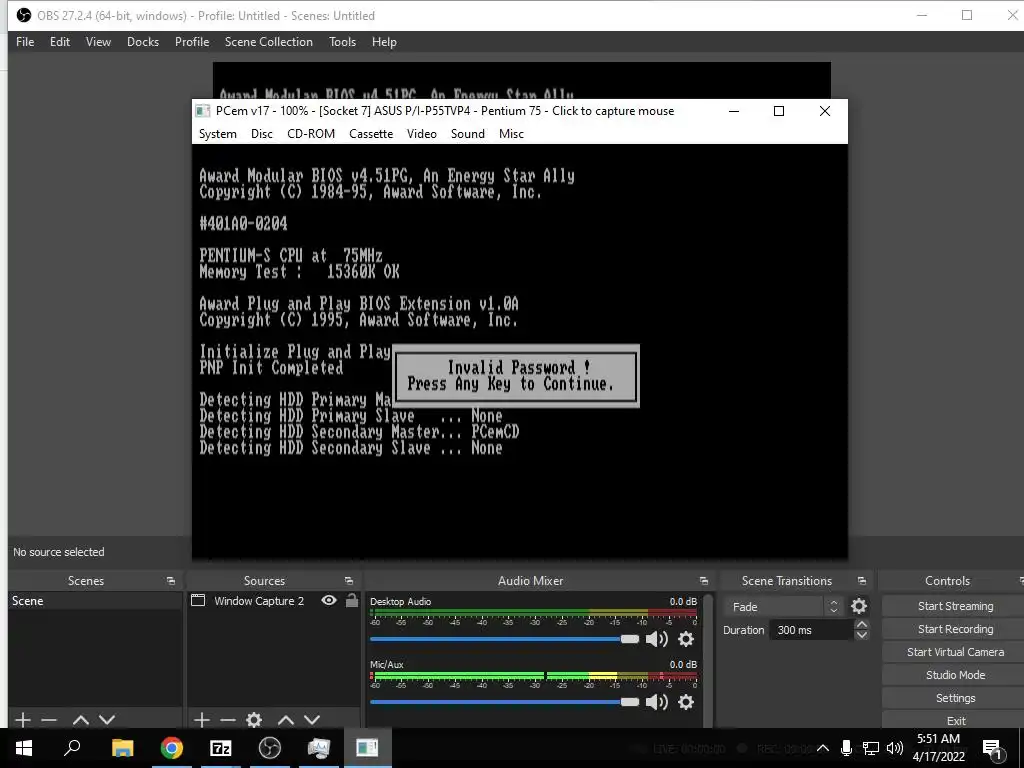Move source up arrow
The height and width of the screenshot is (768, 1024).
(x=286, y=720)
